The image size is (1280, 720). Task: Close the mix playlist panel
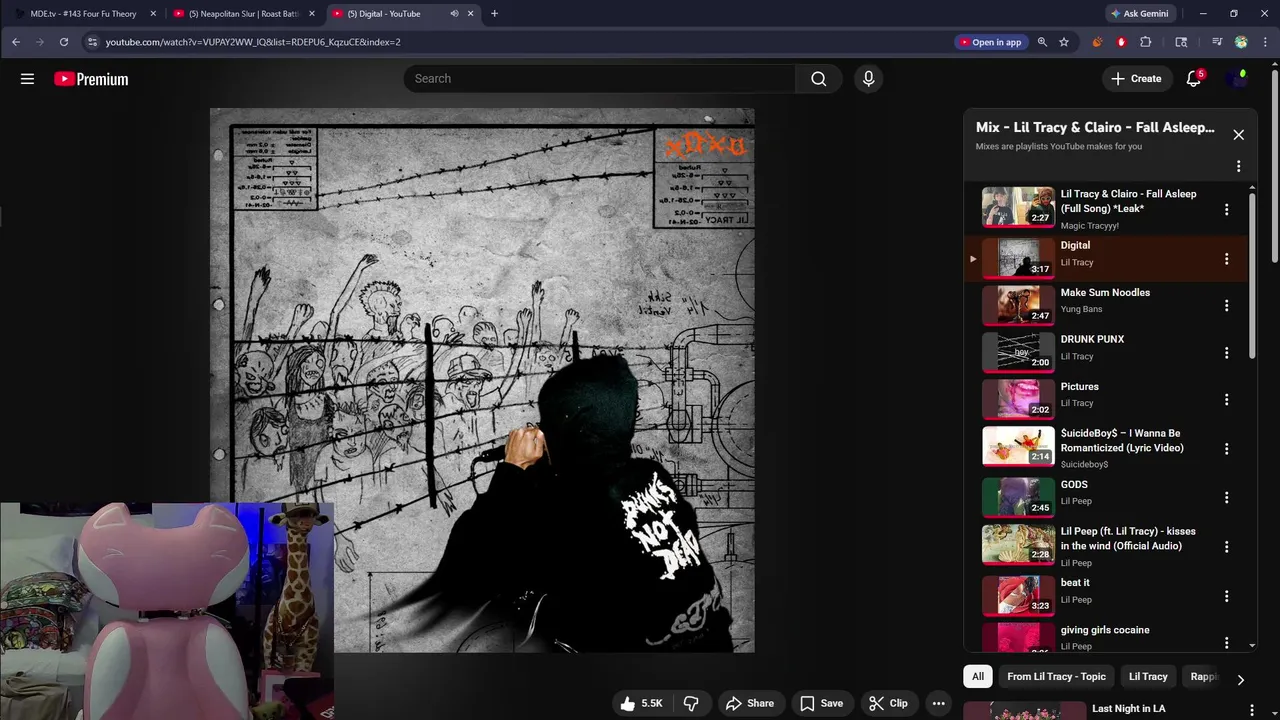pyautogui.click(x=1238, y=135)
